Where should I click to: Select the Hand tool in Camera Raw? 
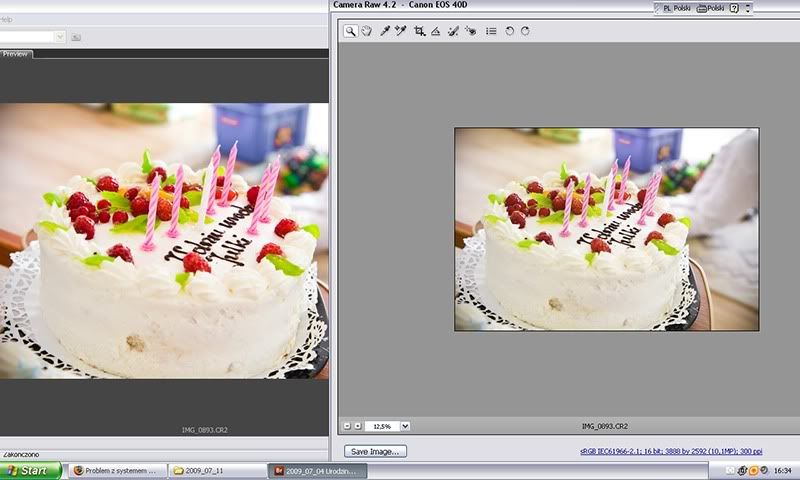coord(367,31)
